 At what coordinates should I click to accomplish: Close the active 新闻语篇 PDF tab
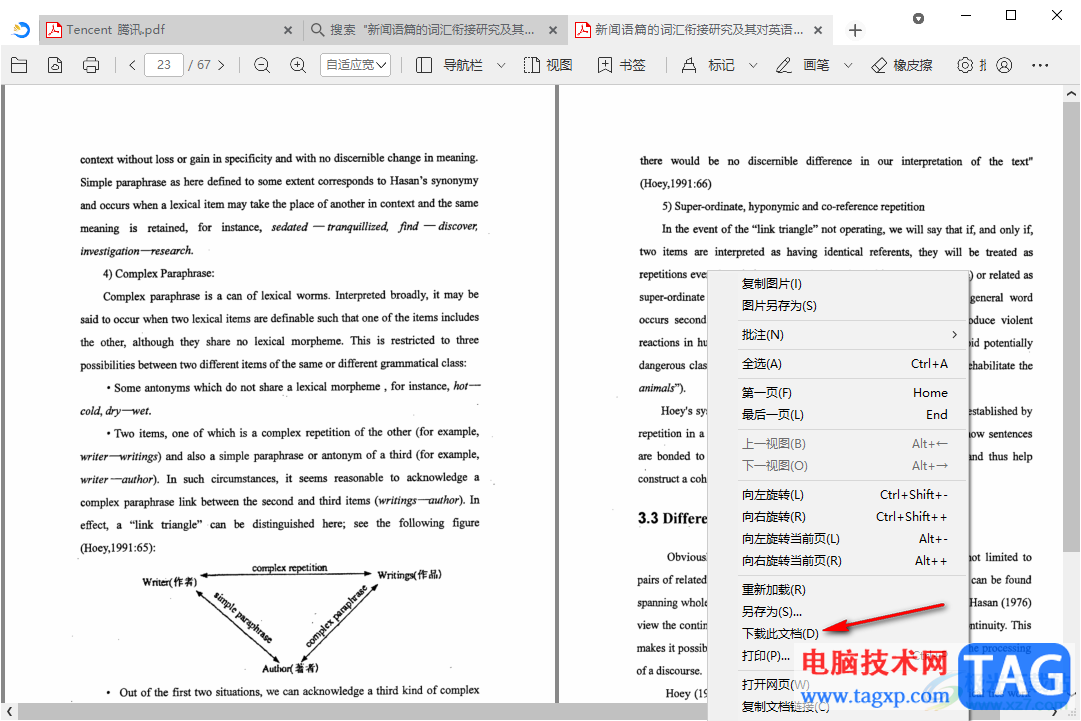(x=818, y=30)
